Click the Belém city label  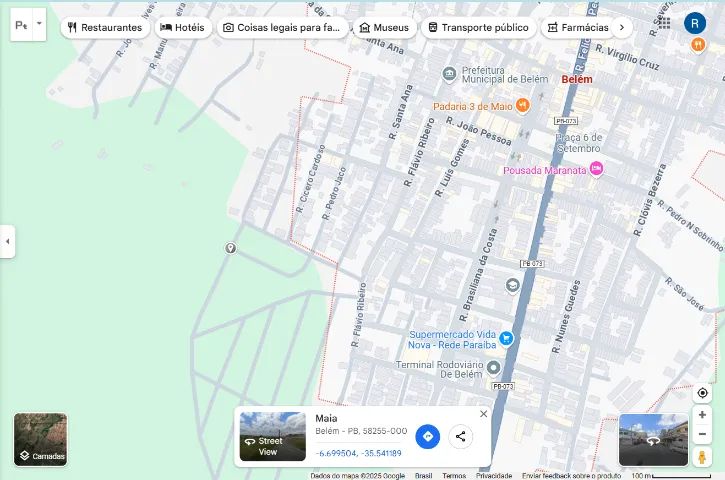pyautogui.click(x=577, y=79)
